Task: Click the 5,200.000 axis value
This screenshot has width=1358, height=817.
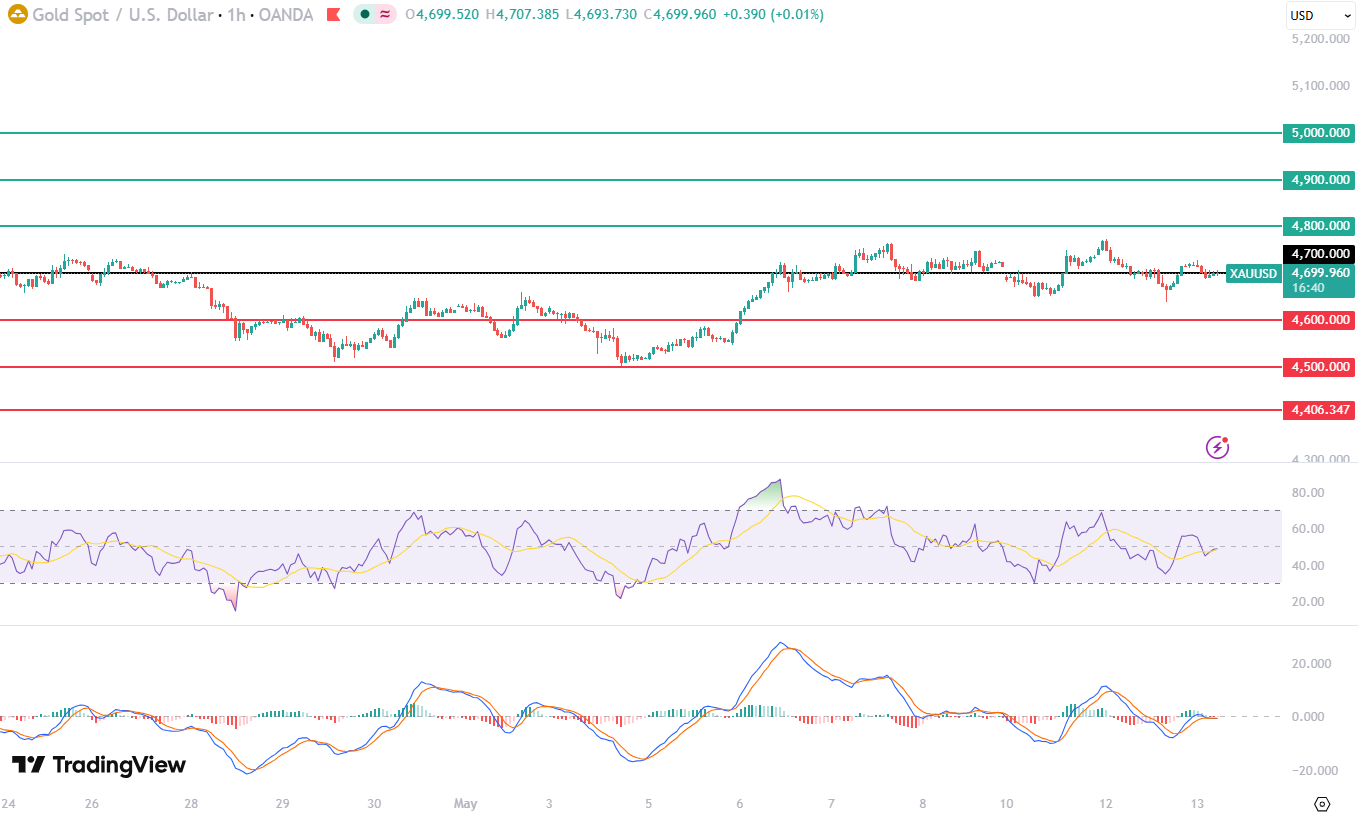Action: [x=1321, y=39]
